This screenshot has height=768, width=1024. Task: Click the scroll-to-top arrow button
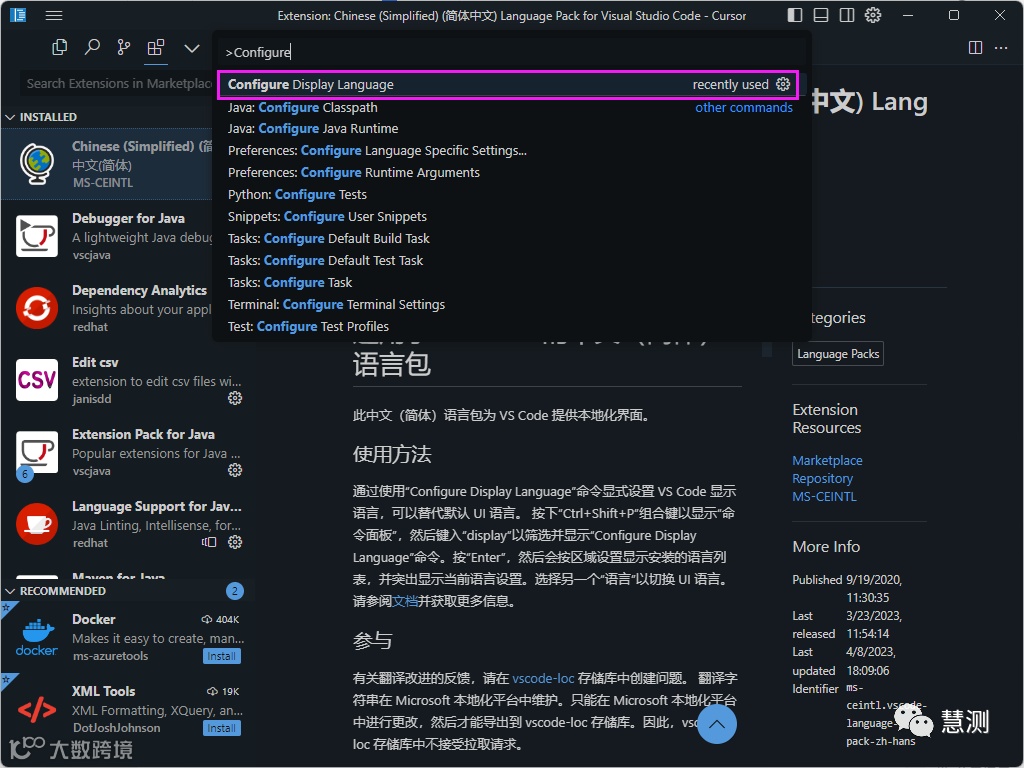click(x=716, y=724)
